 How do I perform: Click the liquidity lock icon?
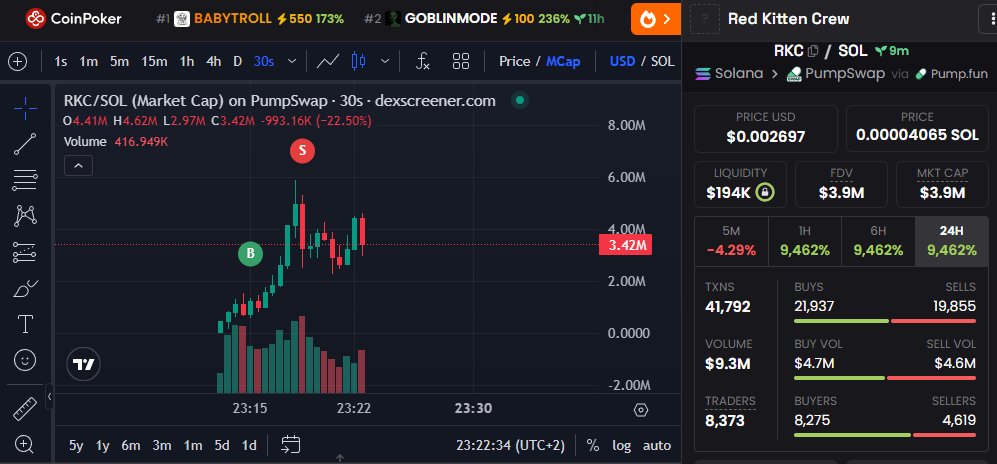click(765, 193)
